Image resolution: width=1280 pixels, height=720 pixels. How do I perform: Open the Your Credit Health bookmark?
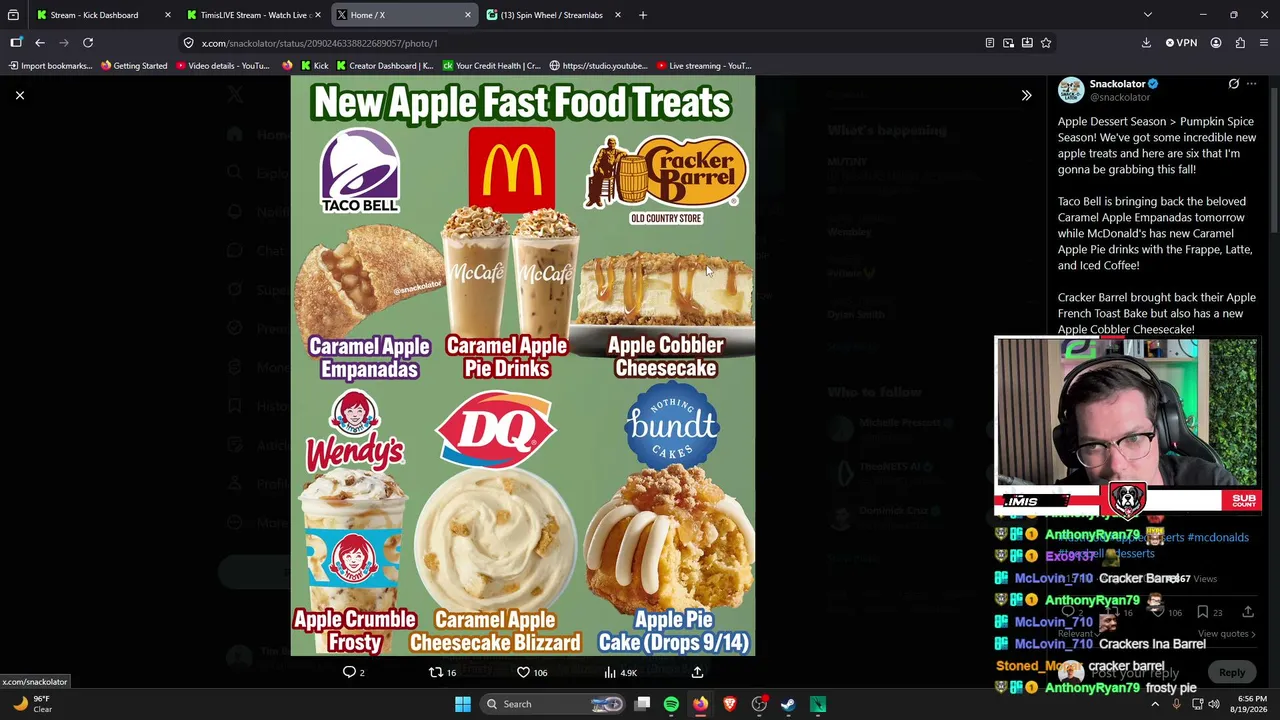491,66
